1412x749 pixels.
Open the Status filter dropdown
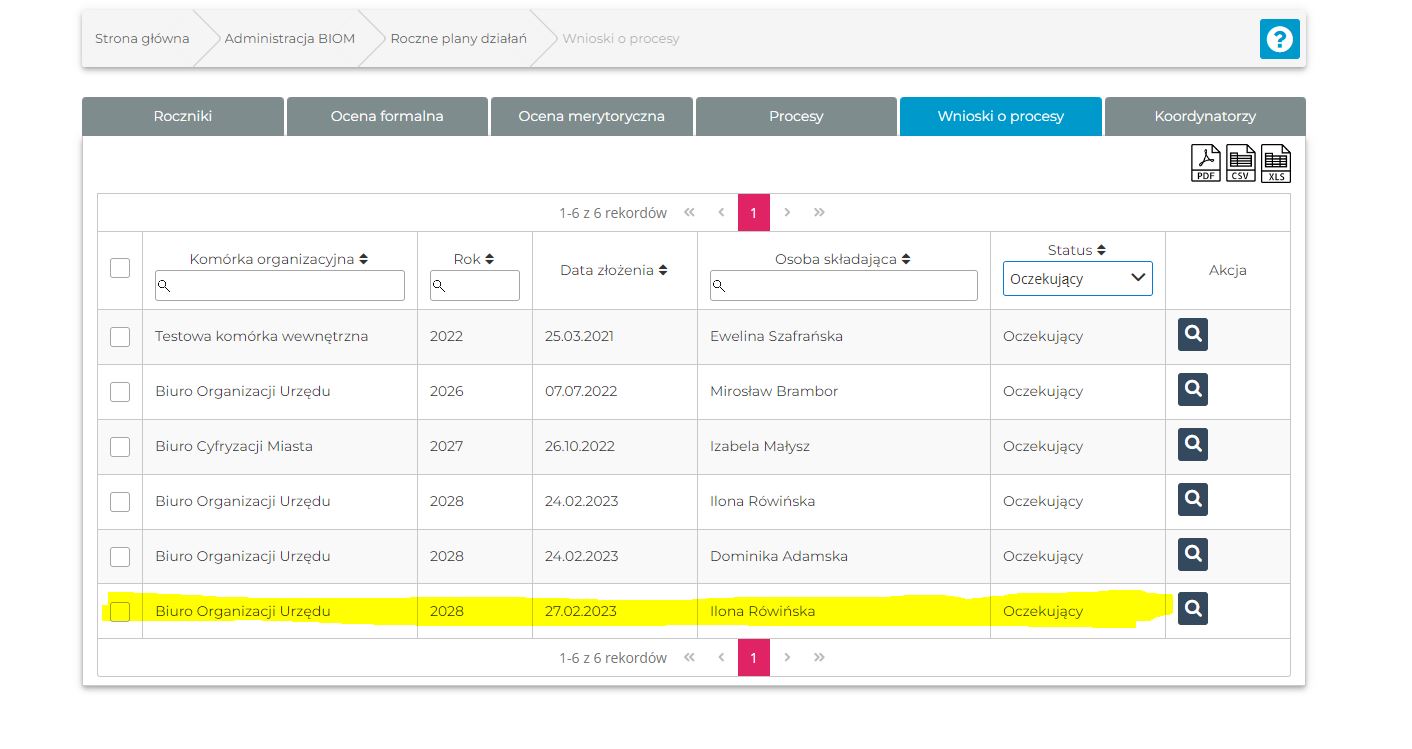point(1077,279)
